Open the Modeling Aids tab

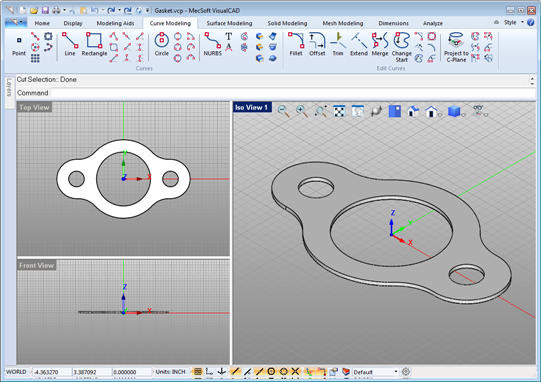[115, 23]
